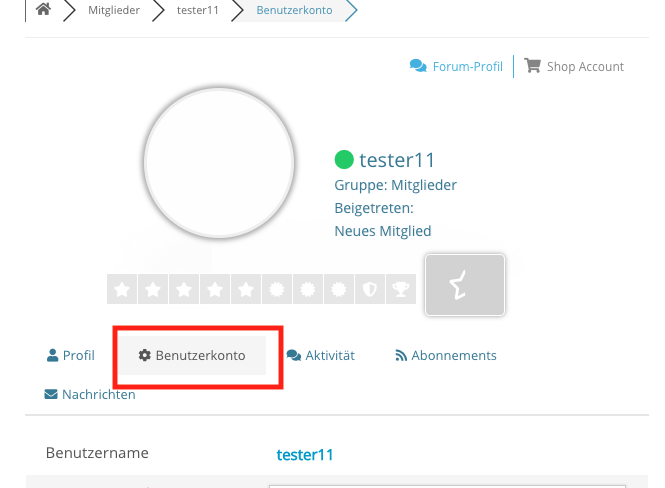Click the 'Gruppe: Mitglieder' text
This screenshot has height=488, width=665.
(395, 185)
